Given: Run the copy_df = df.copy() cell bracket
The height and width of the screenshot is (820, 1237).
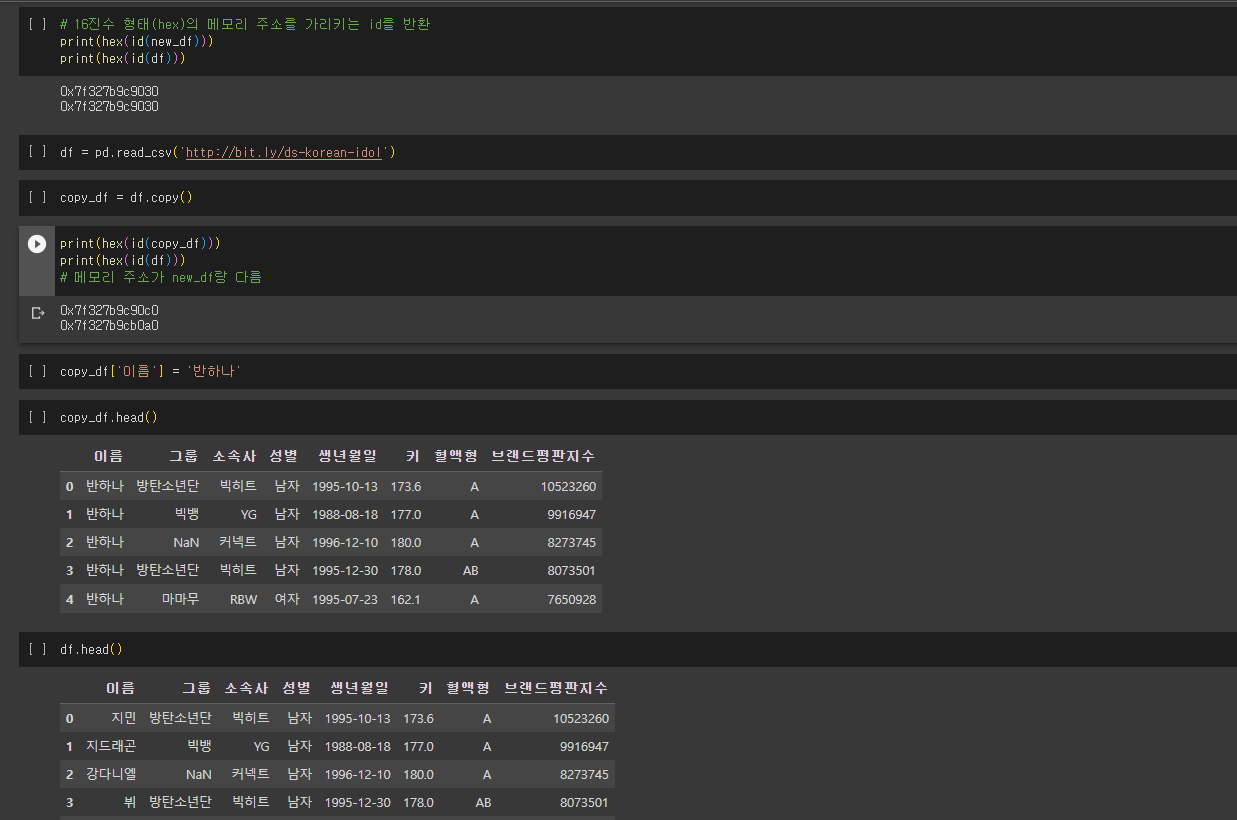Looking at the screenshot, I should point(37,197).
